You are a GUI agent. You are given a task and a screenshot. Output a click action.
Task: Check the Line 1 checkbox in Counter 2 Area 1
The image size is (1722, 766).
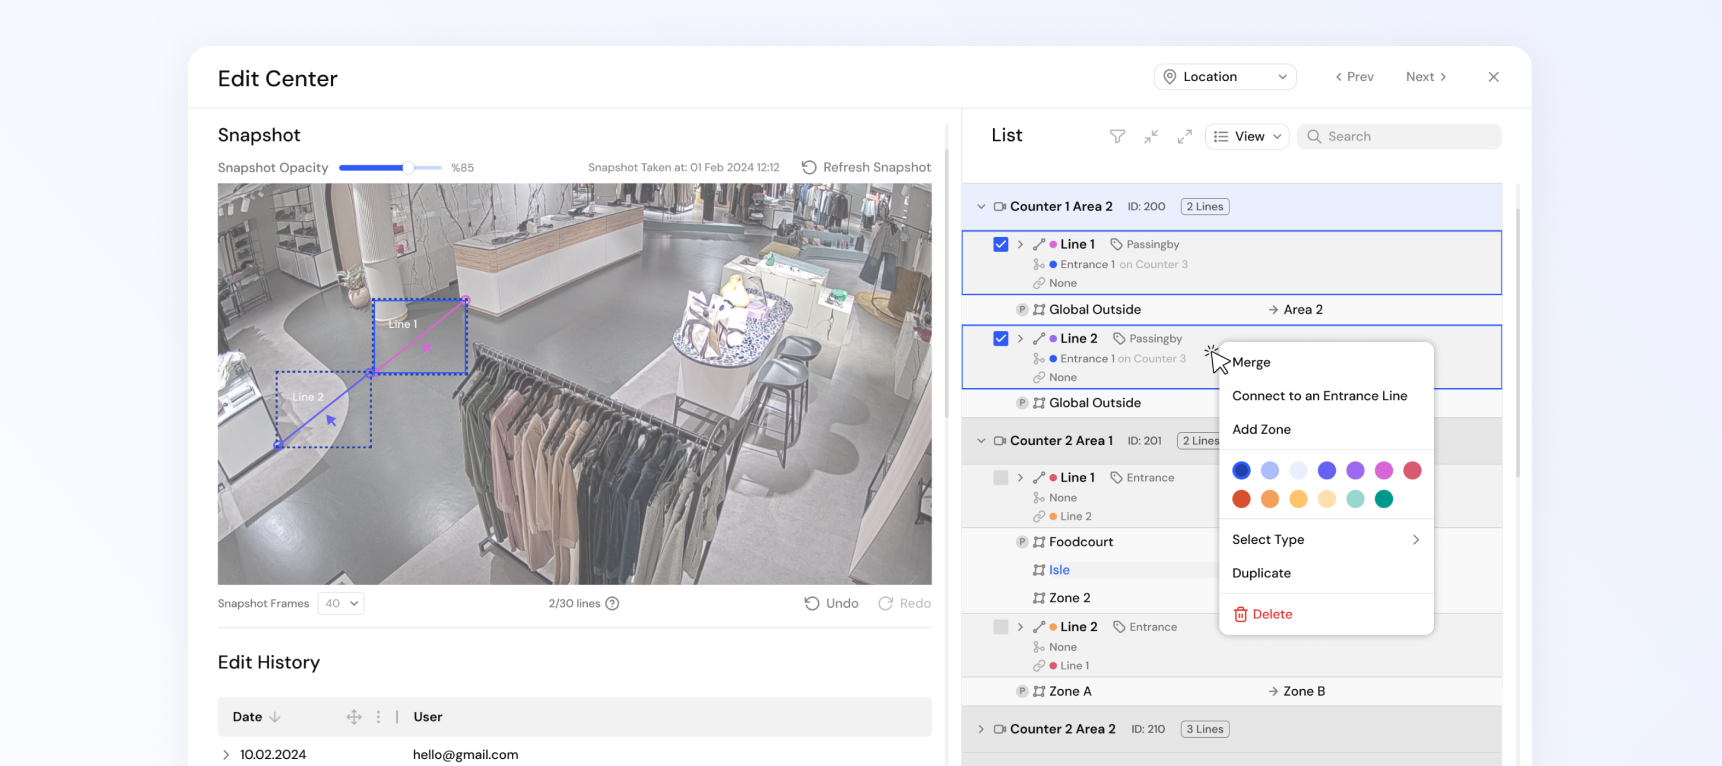[1001, 478]
